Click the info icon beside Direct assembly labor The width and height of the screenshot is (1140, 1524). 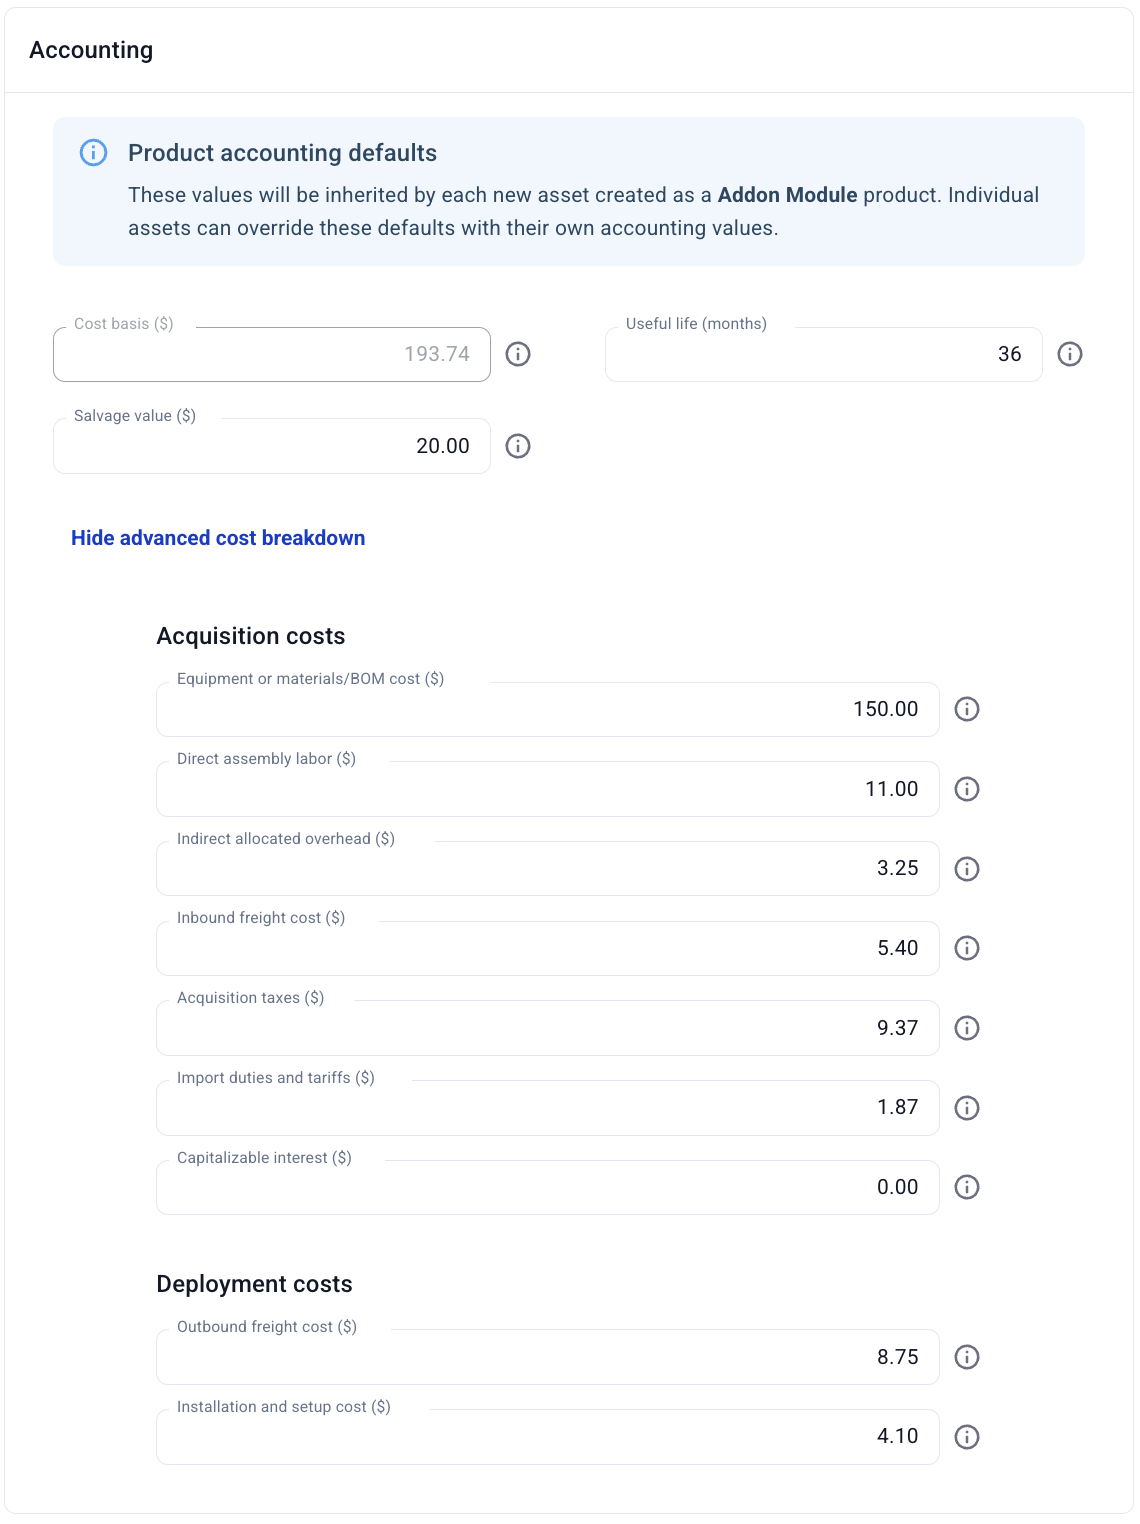(966, 789)
